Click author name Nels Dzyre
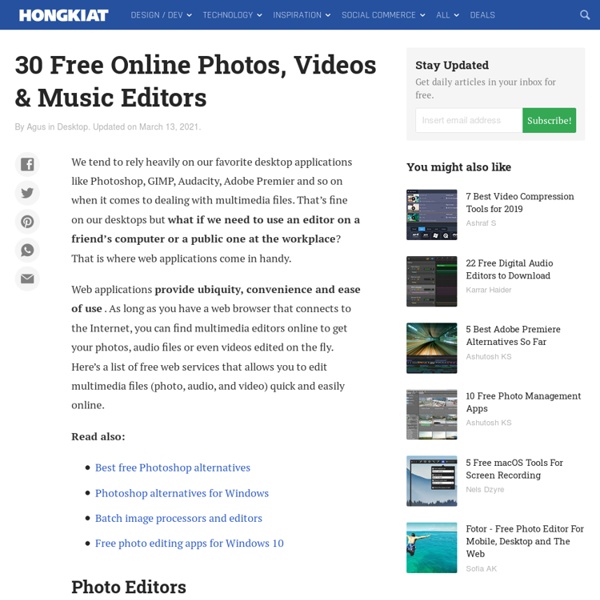This screenshot has height=600, width=600. [x=485, y=489]
